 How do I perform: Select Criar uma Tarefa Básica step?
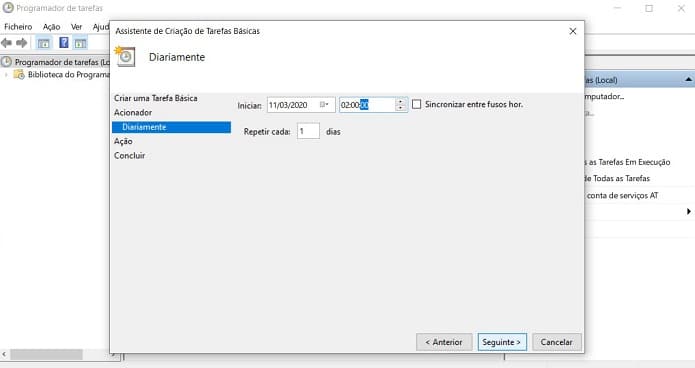click(156, 98)
